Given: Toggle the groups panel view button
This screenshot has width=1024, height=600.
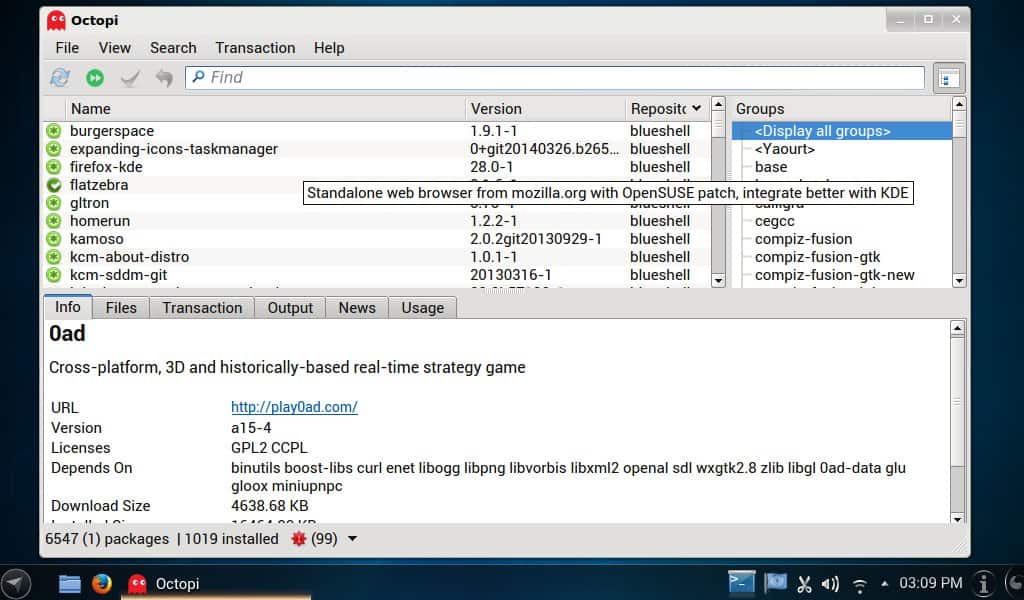Looking at the screenshot, I should pos(949,78).
